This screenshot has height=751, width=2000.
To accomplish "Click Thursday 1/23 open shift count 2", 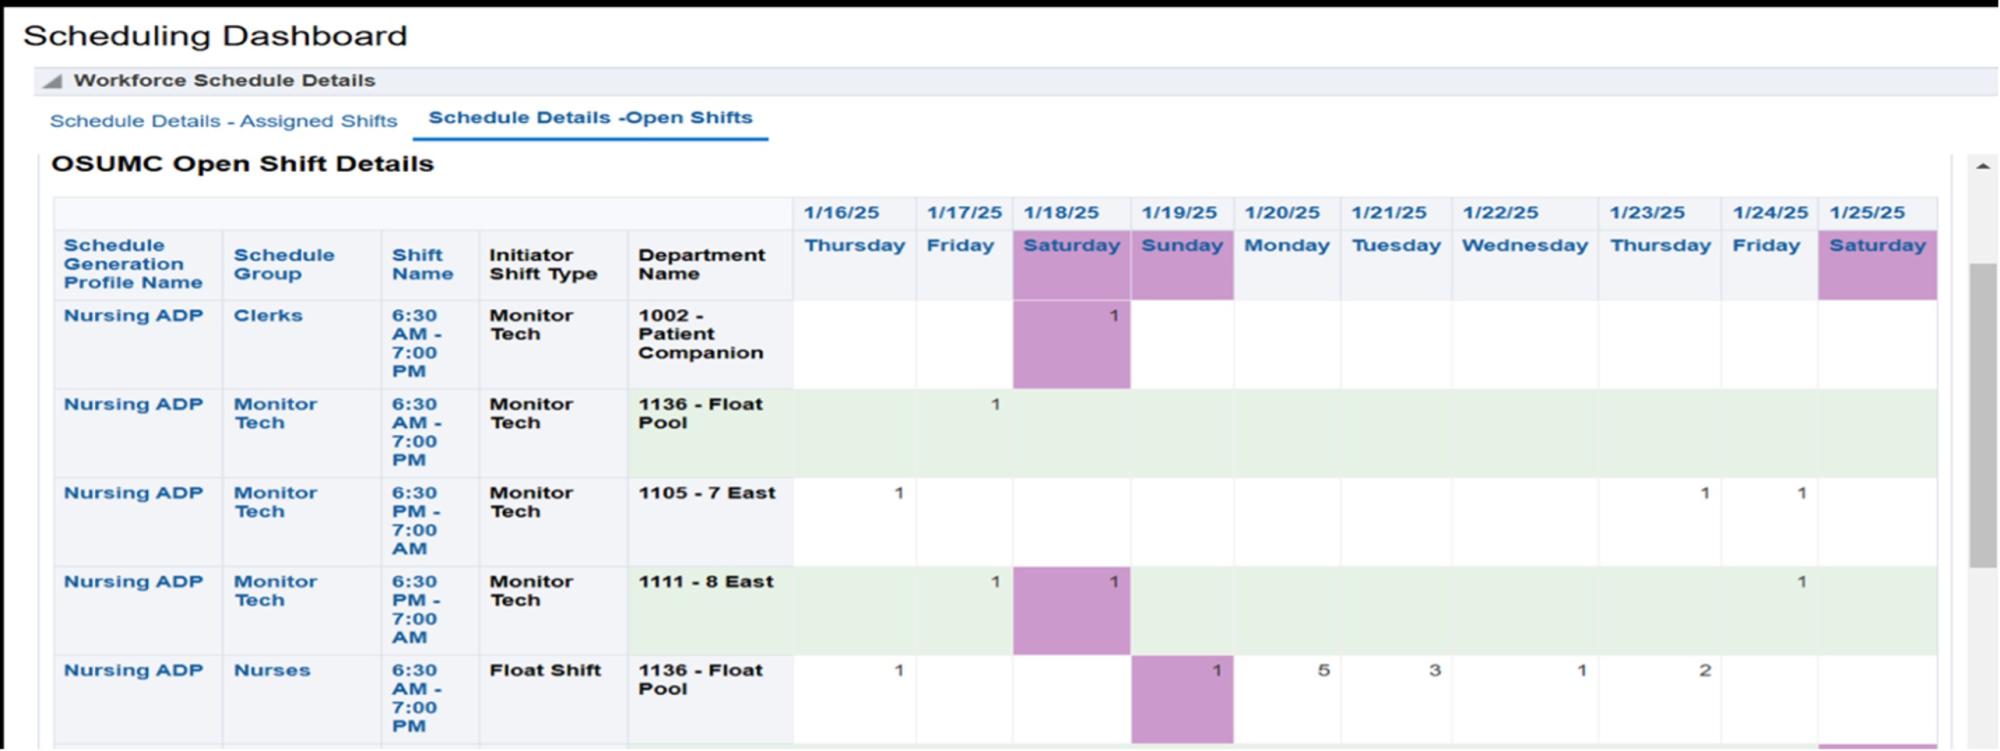I will click(x=1704, y=671).
